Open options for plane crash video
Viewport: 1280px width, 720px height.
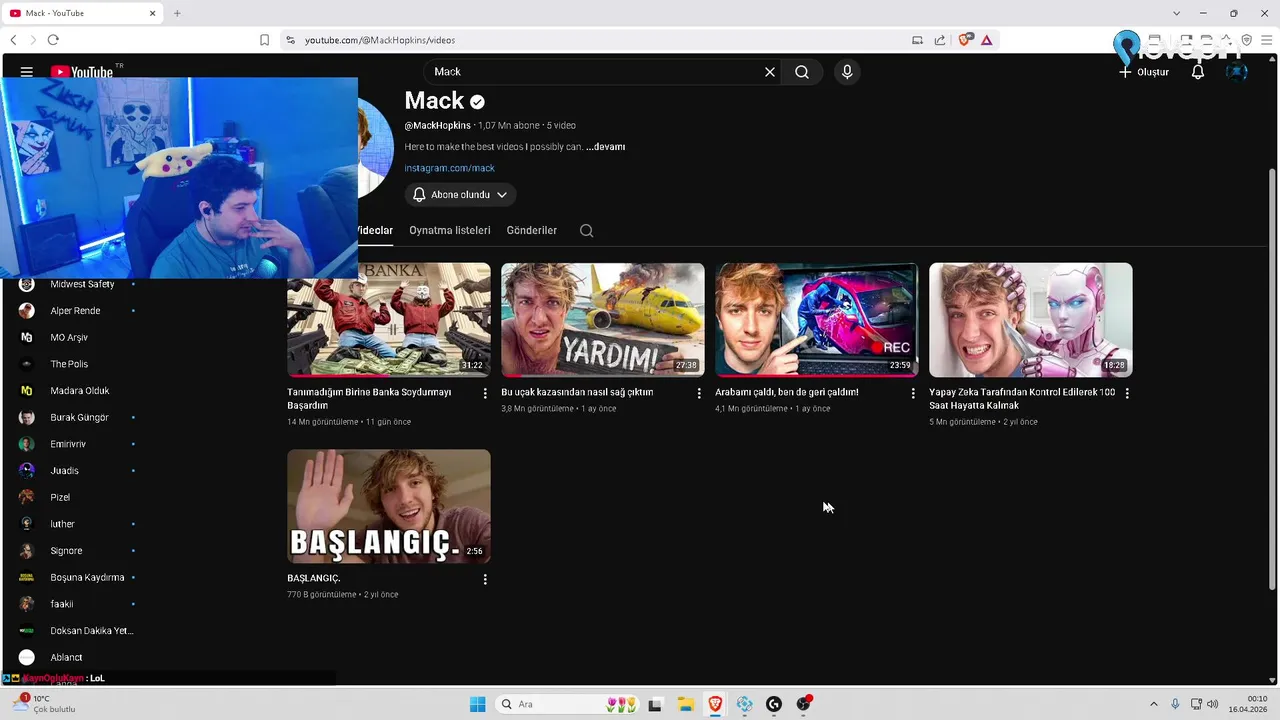point(699,393)
